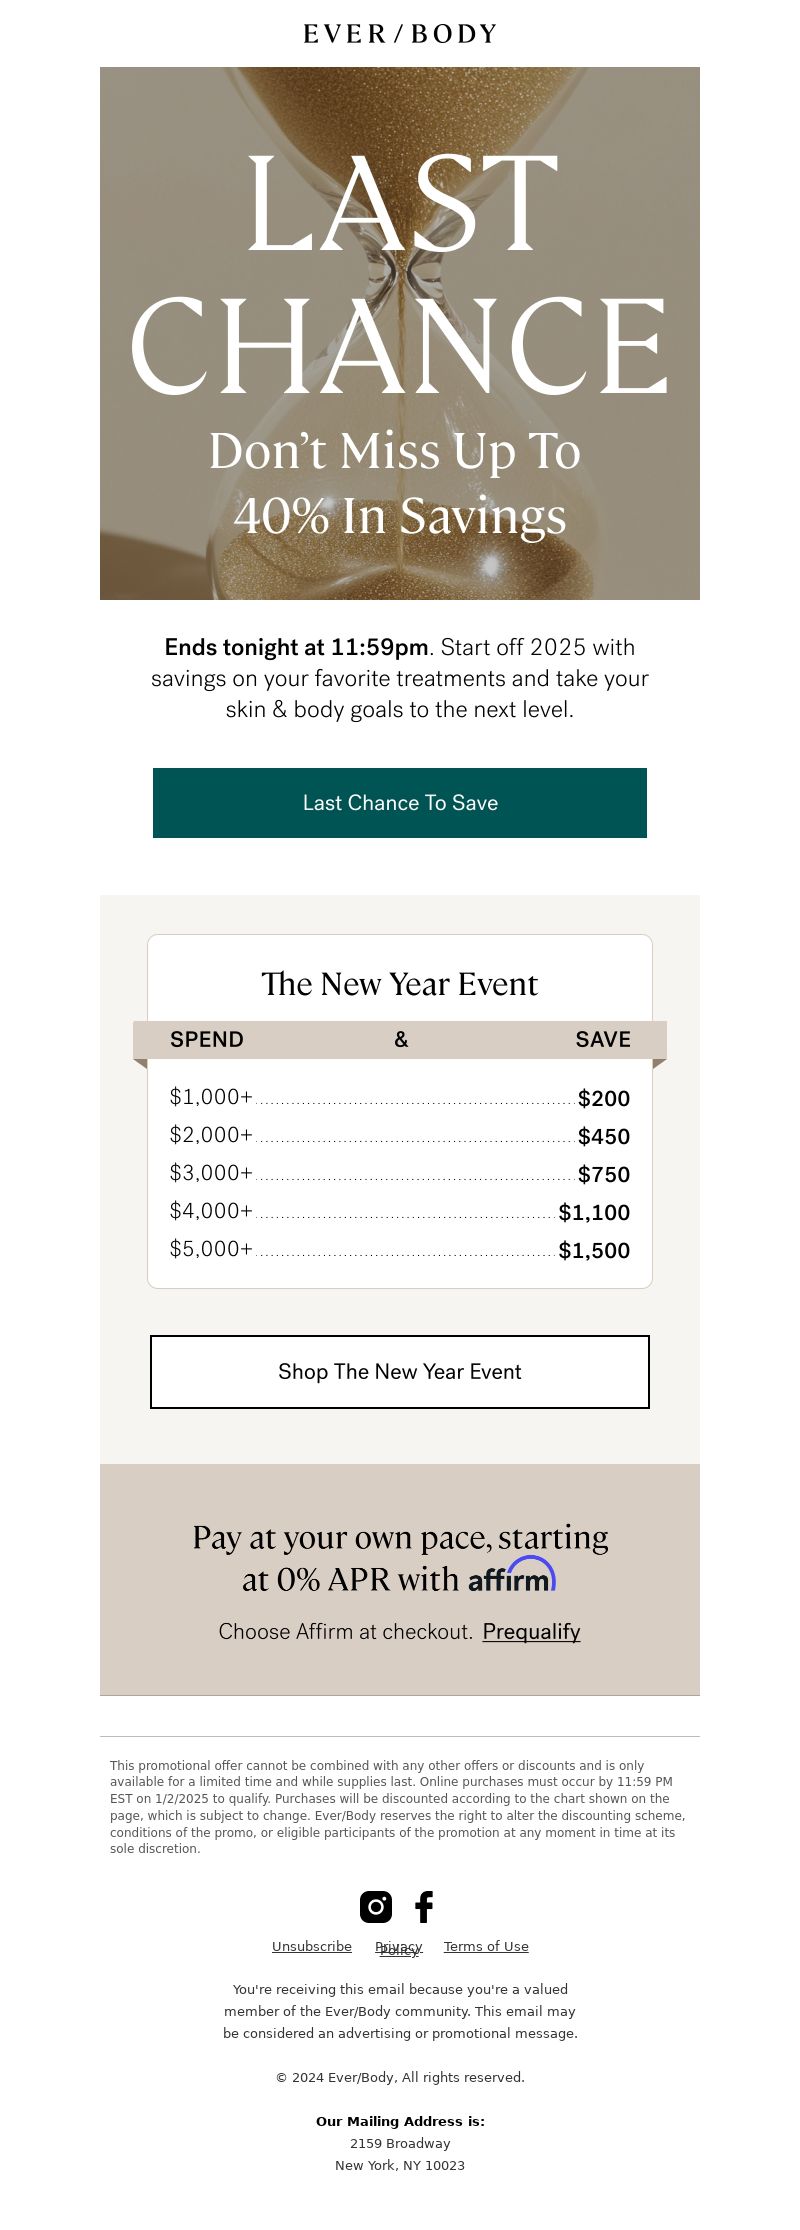Click the $2,000+ save $450 row

click(x=400, y=1136)
